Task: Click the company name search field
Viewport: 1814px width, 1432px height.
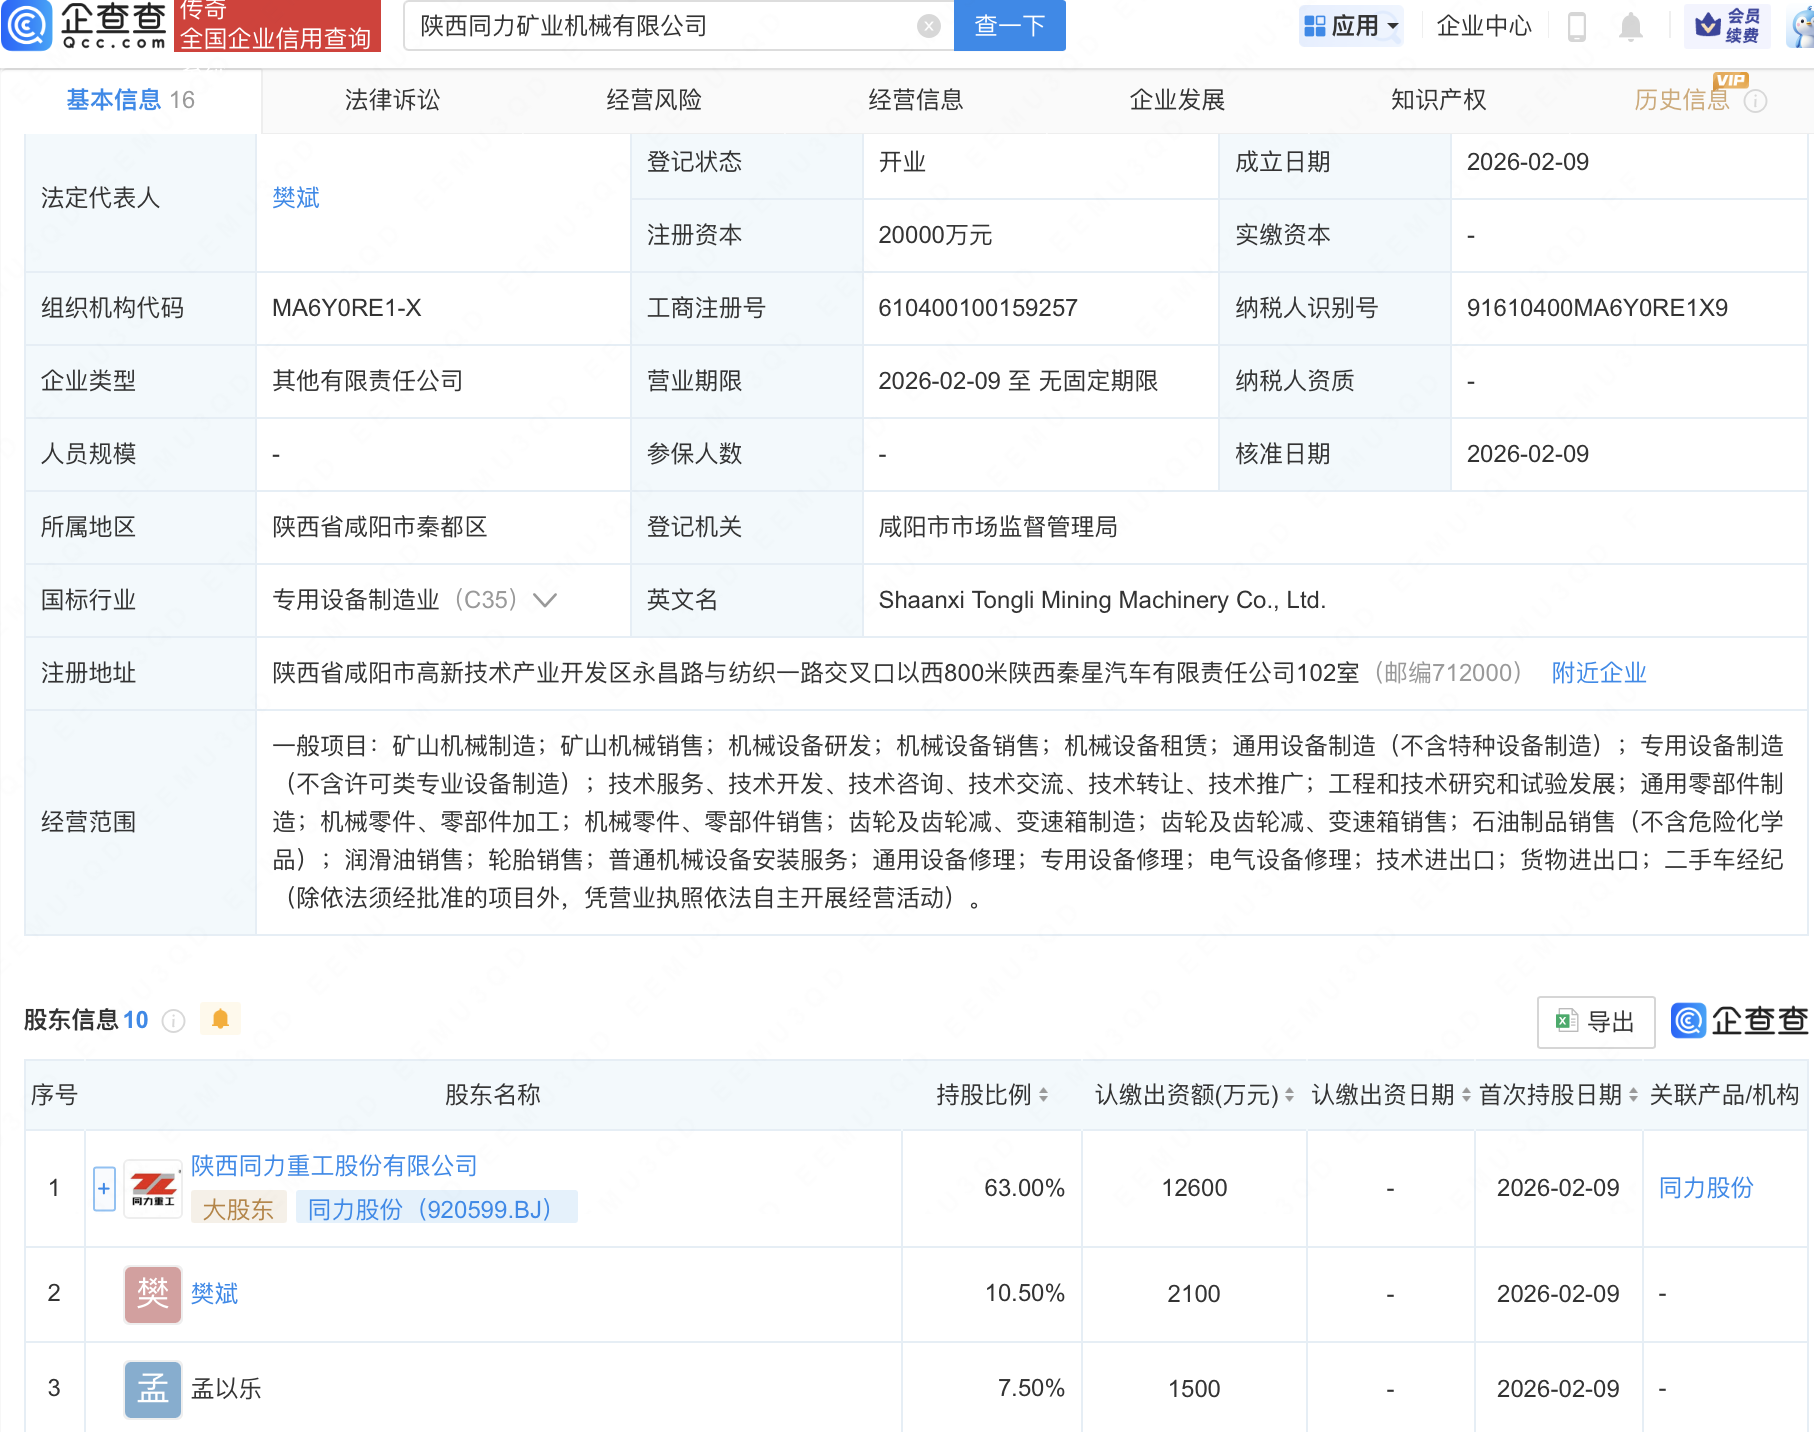Action: (660, 26)
